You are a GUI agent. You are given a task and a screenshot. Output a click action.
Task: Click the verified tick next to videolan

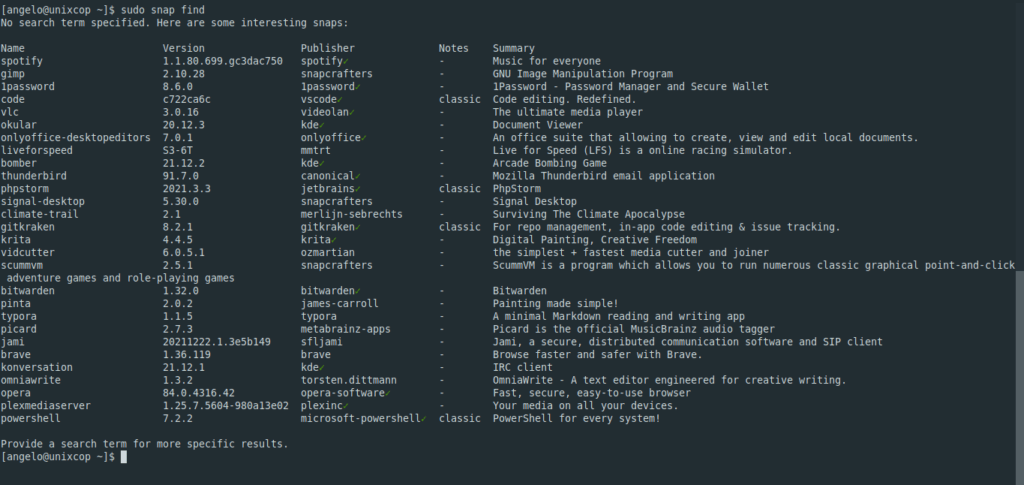point(351,112)
